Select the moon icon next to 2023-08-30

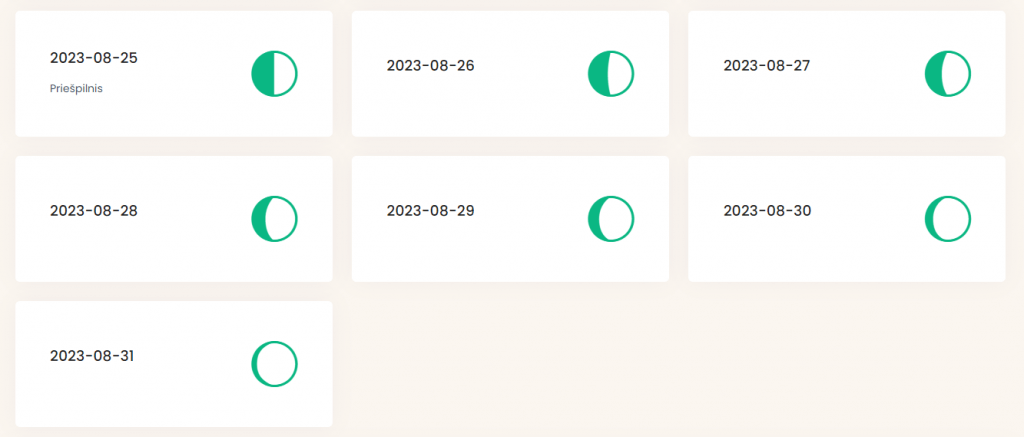(948, 219)
